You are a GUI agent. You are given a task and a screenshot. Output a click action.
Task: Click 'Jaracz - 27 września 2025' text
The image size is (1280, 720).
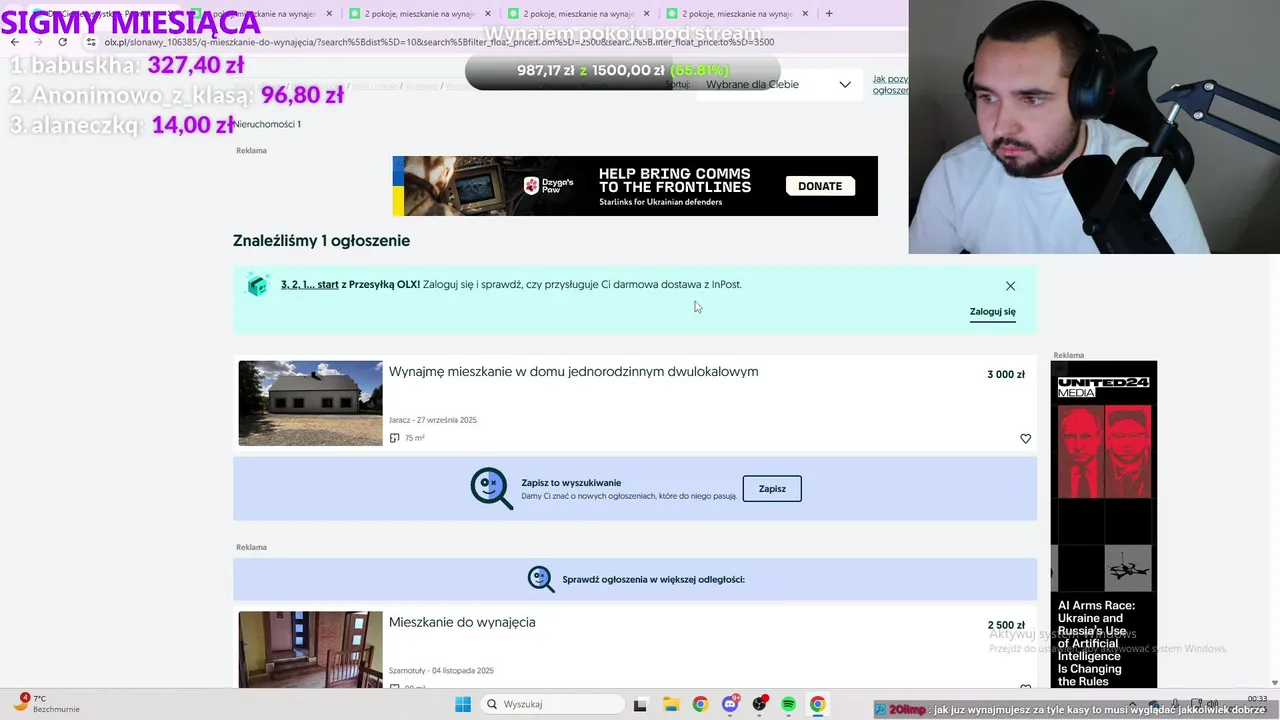tap(432, 420)
